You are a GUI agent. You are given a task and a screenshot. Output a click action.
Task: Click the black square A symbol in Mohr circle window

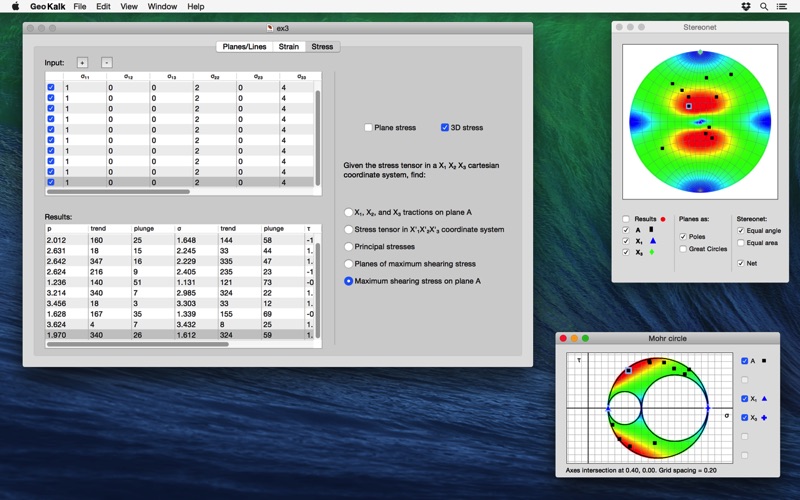tap(764, 361)
